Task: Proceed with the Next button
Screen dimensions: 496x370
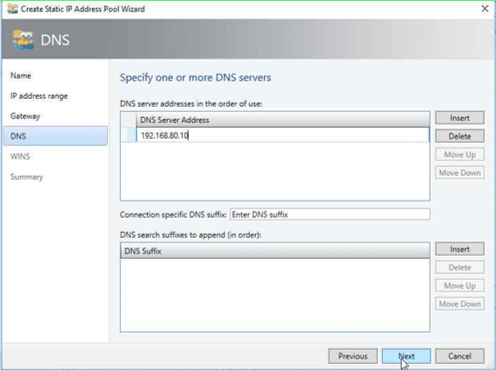Action: (x=406, y=356)
